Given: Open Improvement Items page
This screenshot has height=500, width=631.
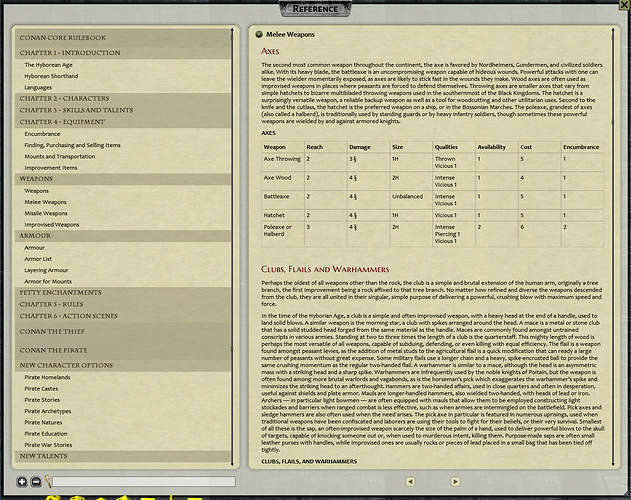Looking at the screenshot, I should 51,167.
